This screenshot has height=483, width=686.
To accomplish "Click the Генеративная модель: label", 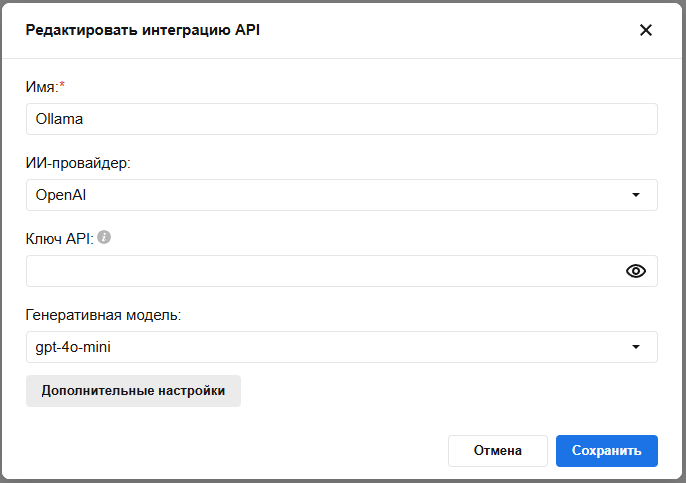I will coord(103,315).
